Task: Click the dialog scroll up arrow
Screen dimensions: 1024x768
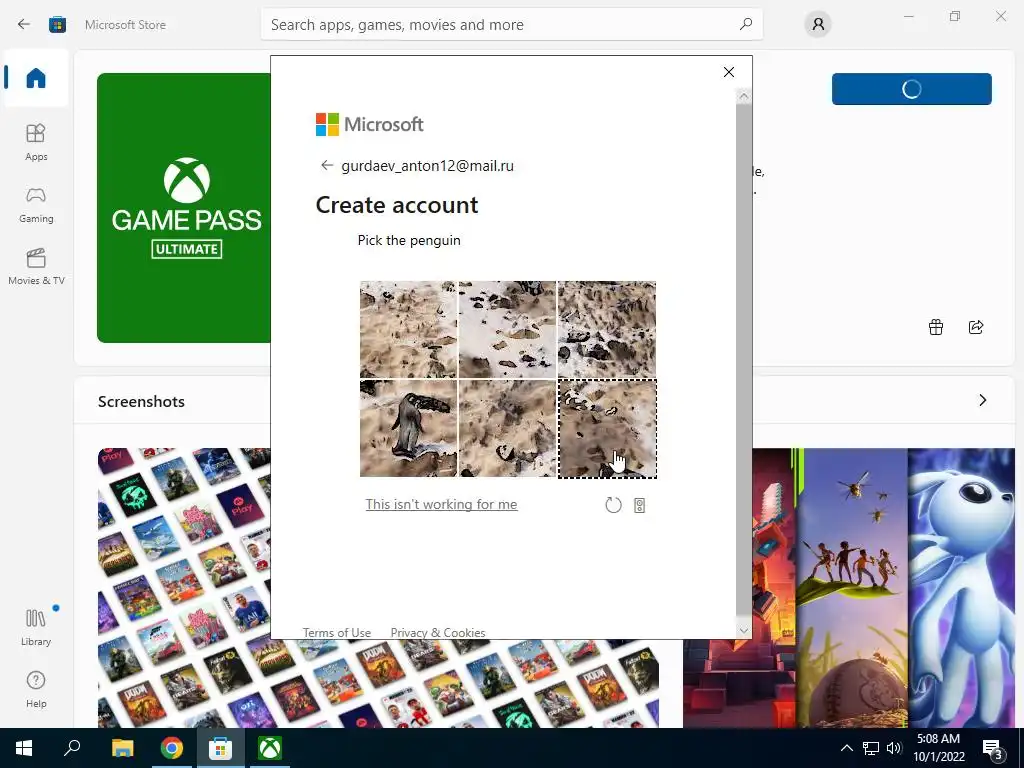Action: (743, 97)
